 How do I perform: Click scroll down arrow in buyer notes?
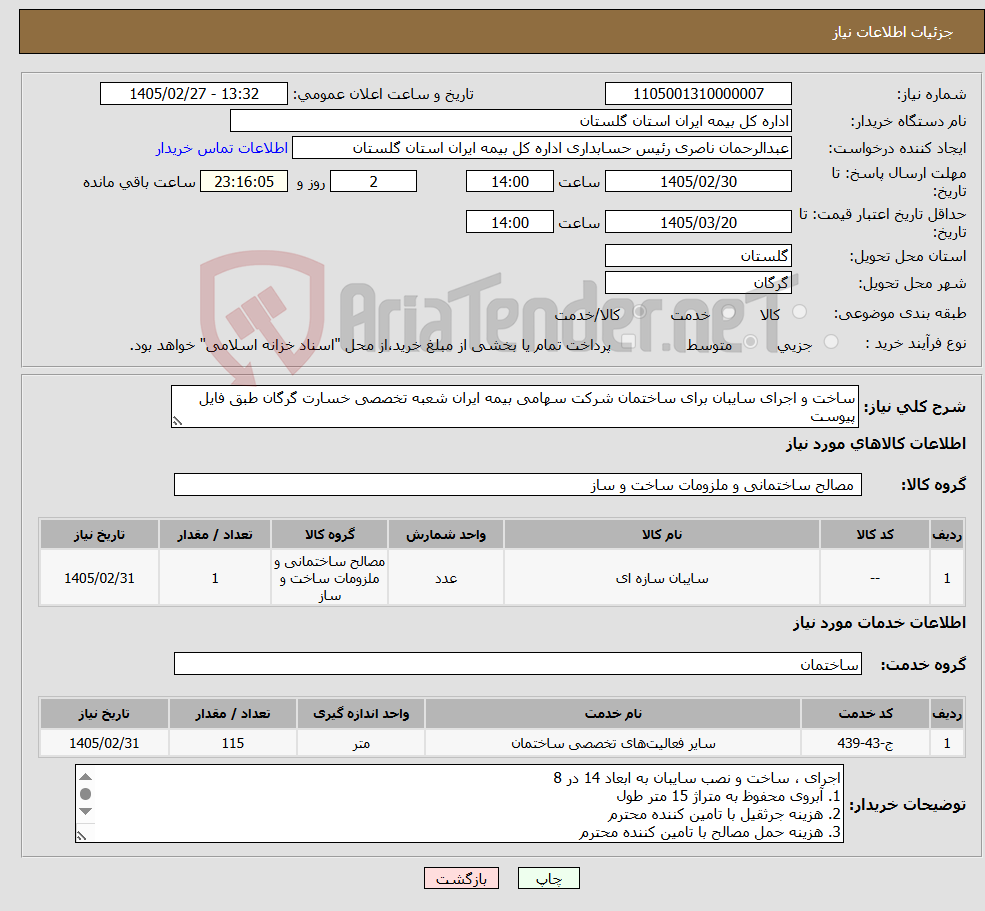point(86,811)
